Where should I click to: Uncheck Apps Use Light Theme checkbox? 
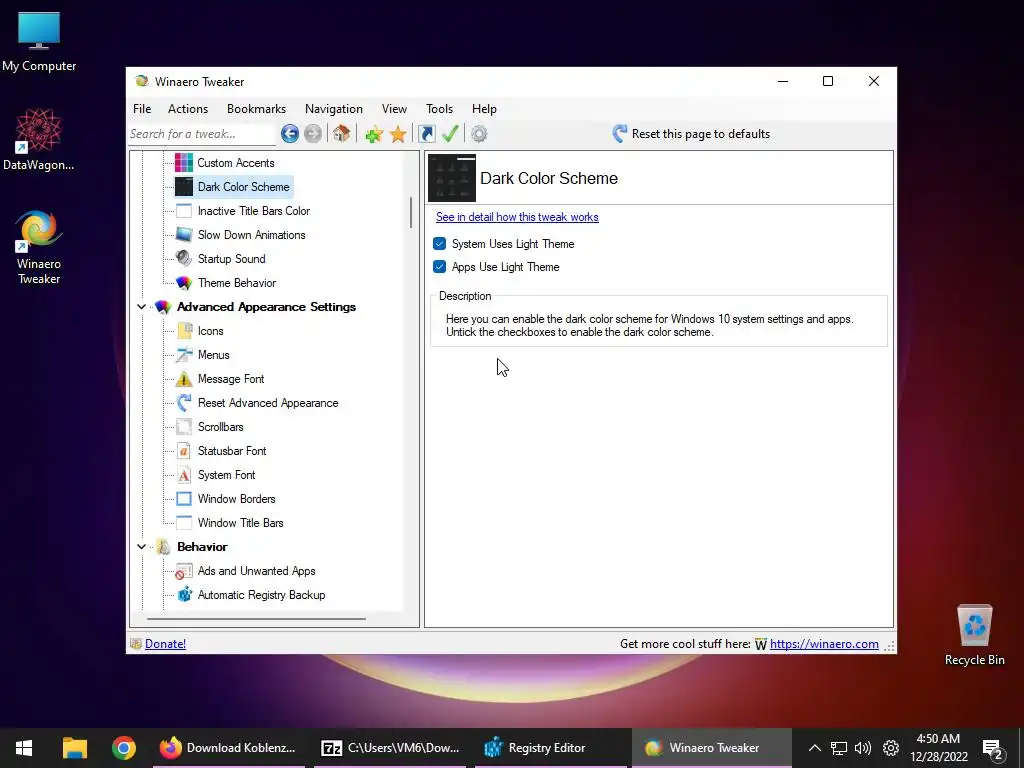[x=440, y=267]
